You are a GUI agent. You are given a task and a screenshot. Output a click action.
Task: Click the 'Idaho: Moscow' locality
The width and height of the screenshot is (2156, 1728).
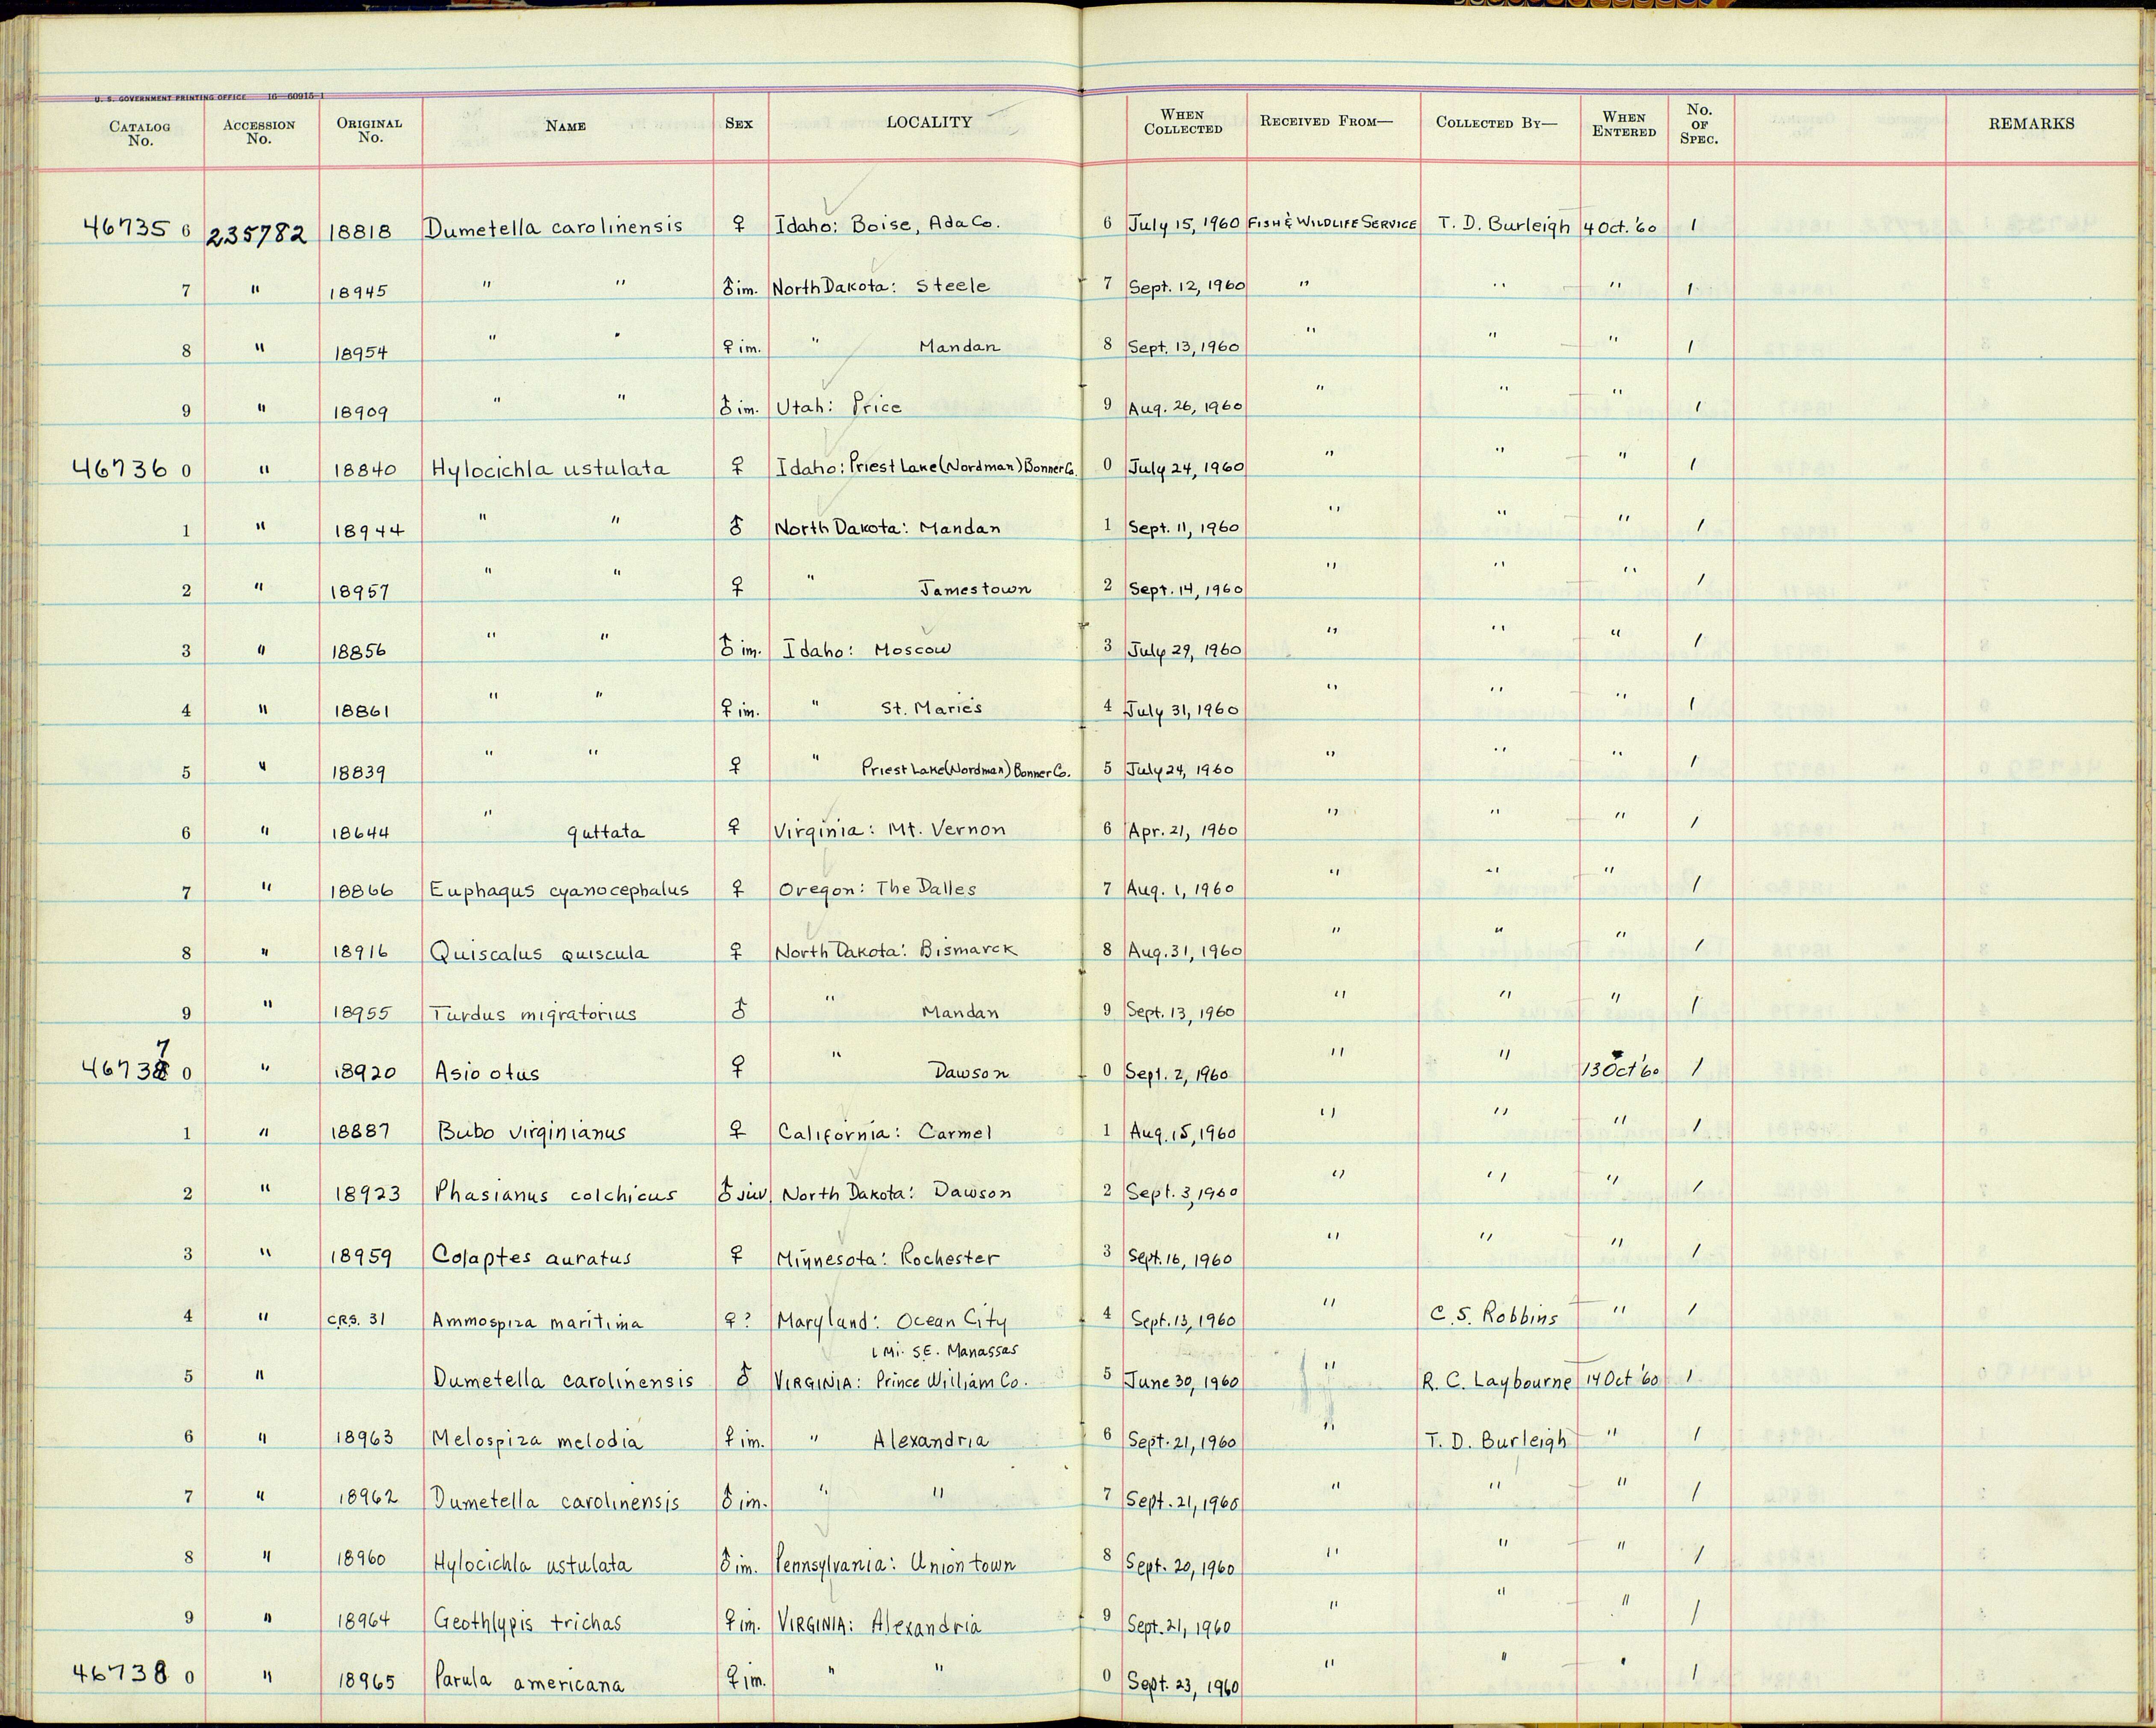pos(867,648)
